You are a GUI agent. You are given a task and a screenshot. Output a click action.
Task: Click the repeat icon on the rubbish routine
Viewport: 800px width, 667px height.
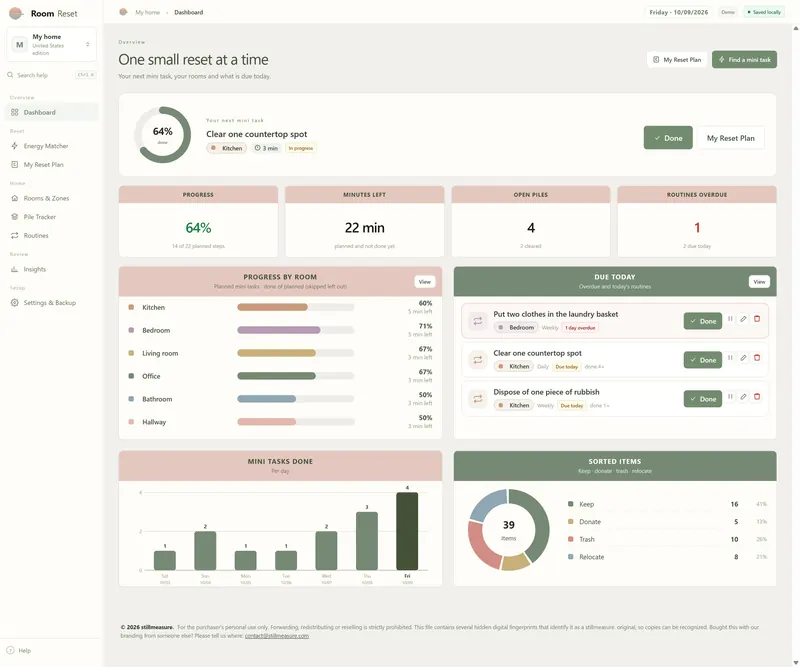(x=478, y=399)
